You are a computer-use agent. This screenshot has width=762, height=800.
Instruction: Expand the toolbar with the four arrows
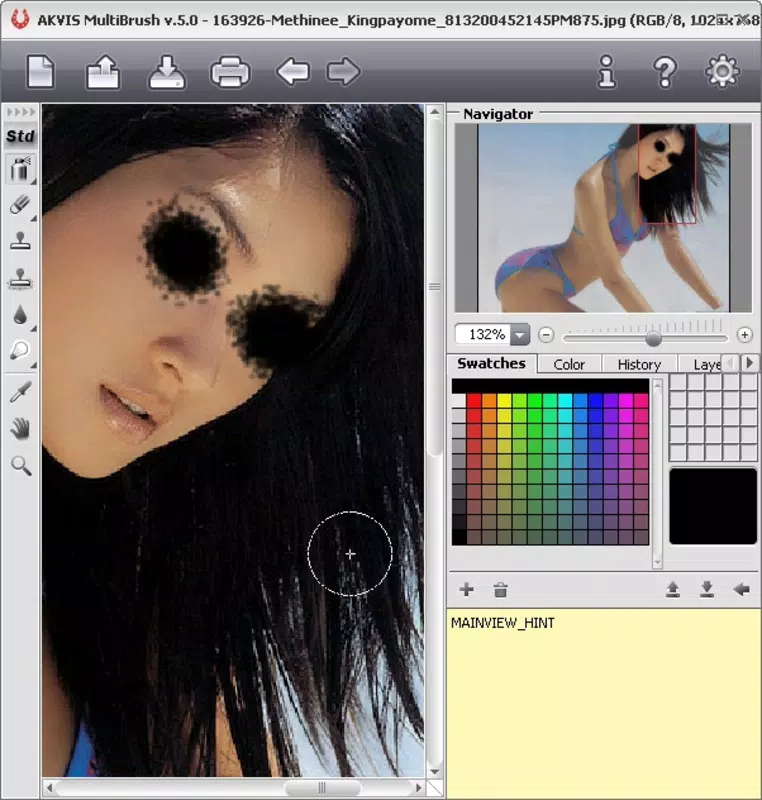[20, 112]
